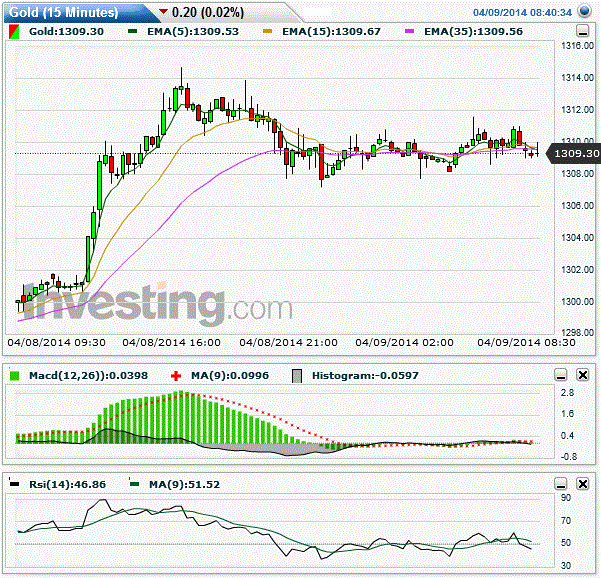601x578 pixels.
Task: Click the purple EMA(35) legend marker
Action: (410, 31)
